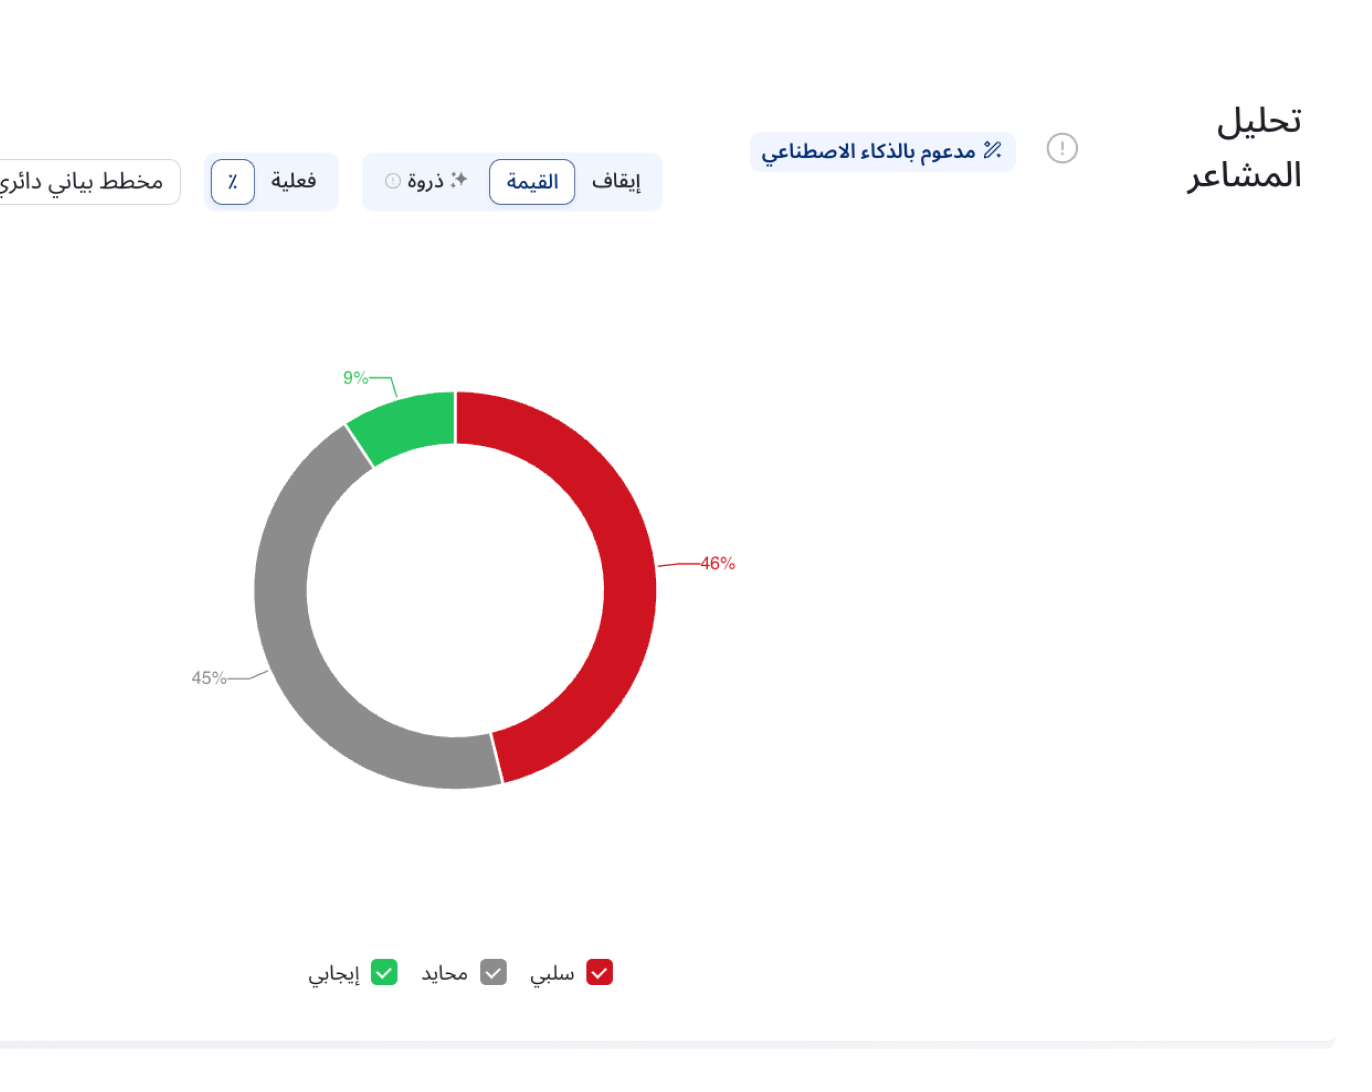Select the إيقاف option
The height and width of the screenshot is (1092, 1372).
pyautogui.click(x=616, y=182)
